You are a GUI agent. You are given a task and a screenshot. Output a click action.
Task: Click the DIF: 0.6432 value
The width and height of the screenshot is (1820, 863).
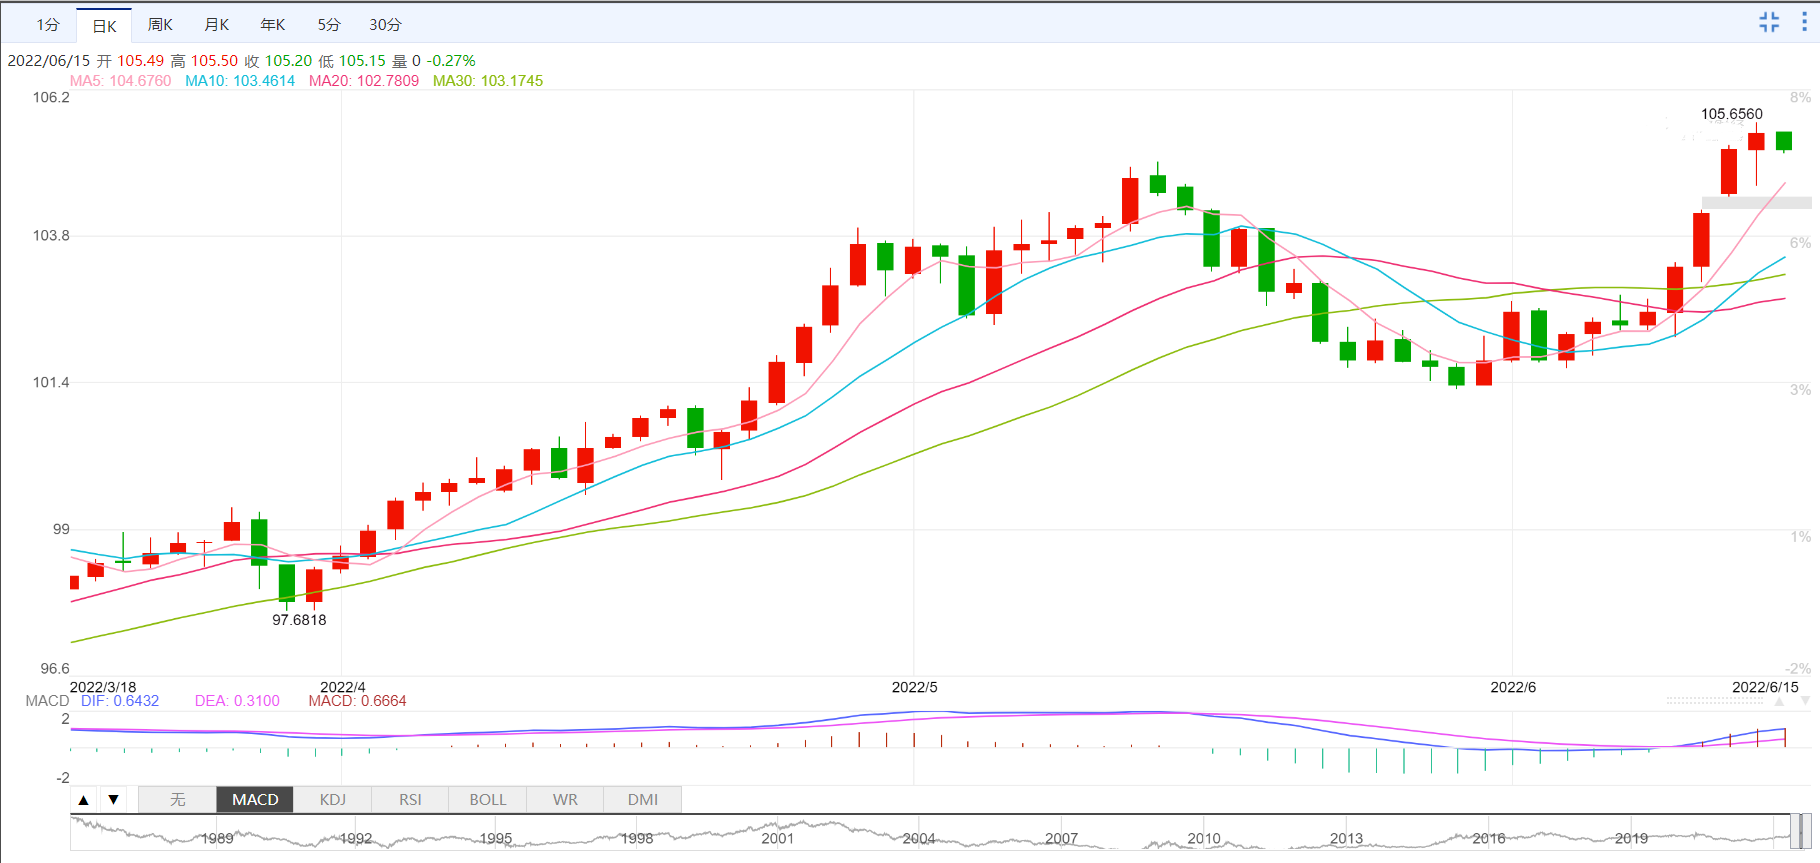pos(120,701)
